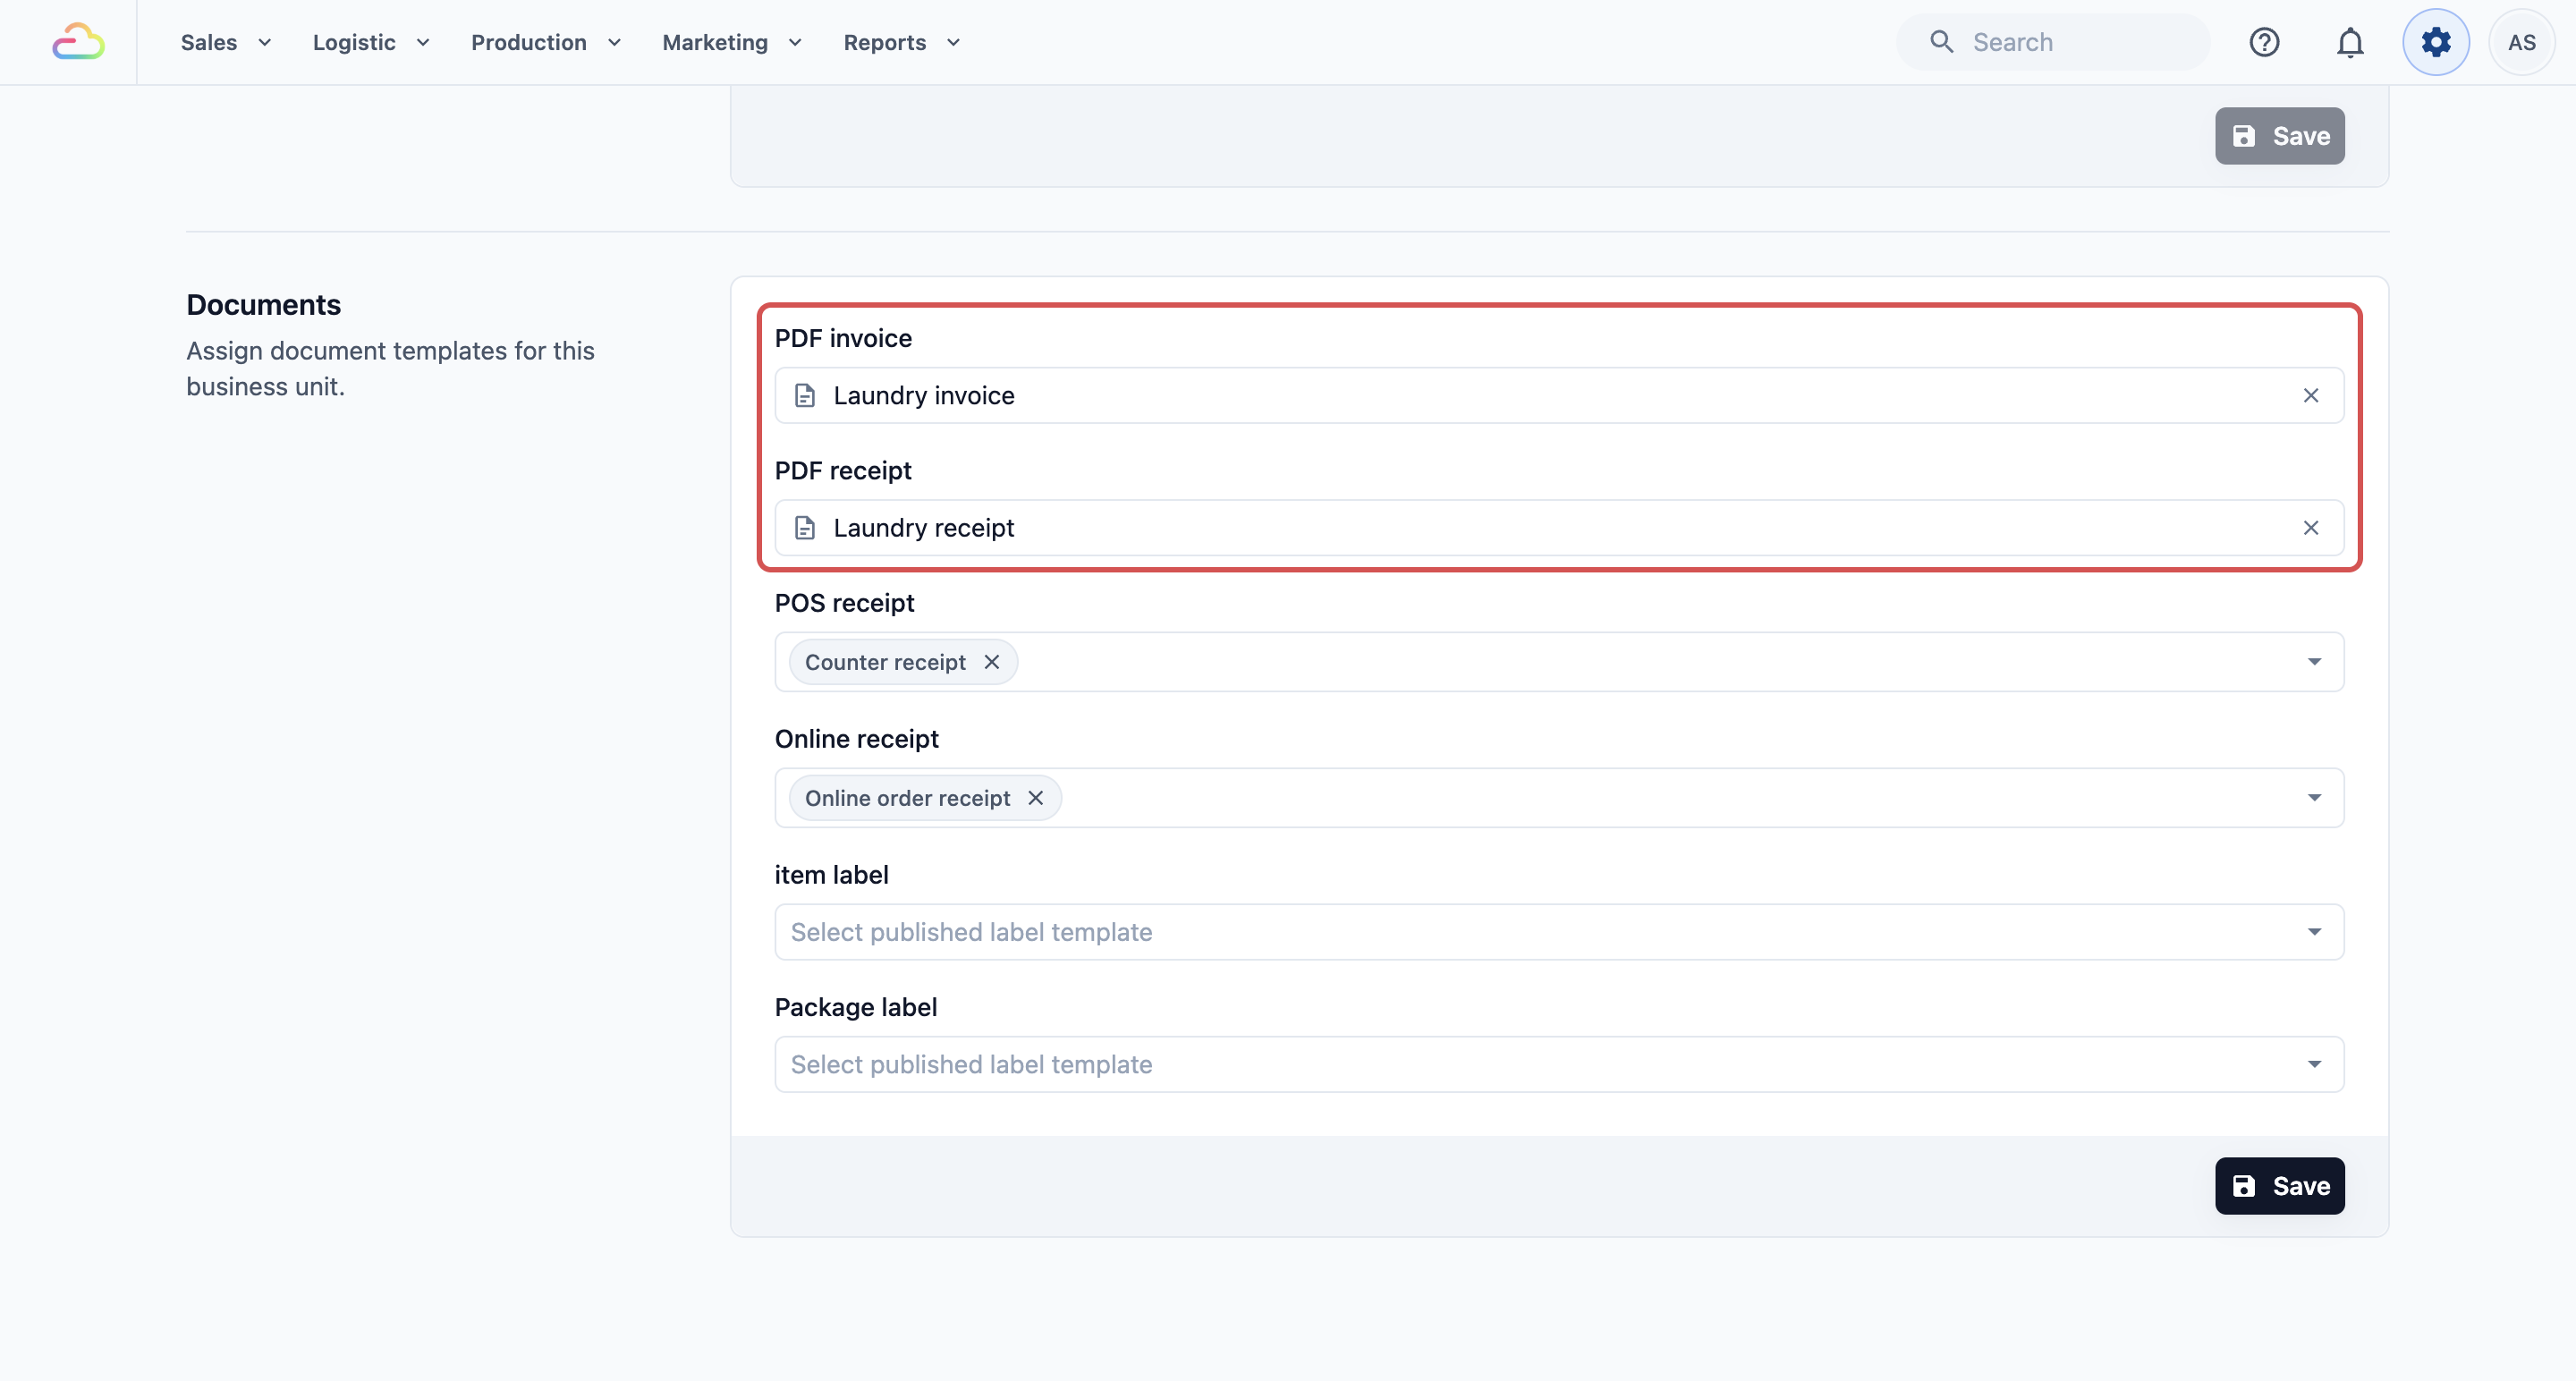Click the Laundry invoice field

tap(1559, 396)
